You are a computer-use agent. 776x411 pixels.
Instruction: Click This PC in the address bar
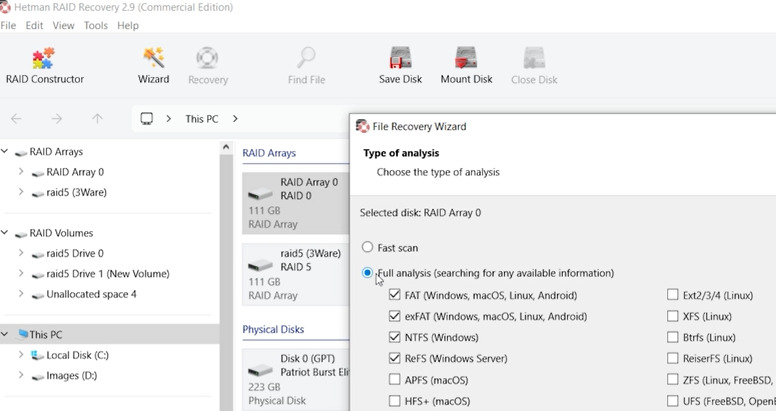pos(201,119)
